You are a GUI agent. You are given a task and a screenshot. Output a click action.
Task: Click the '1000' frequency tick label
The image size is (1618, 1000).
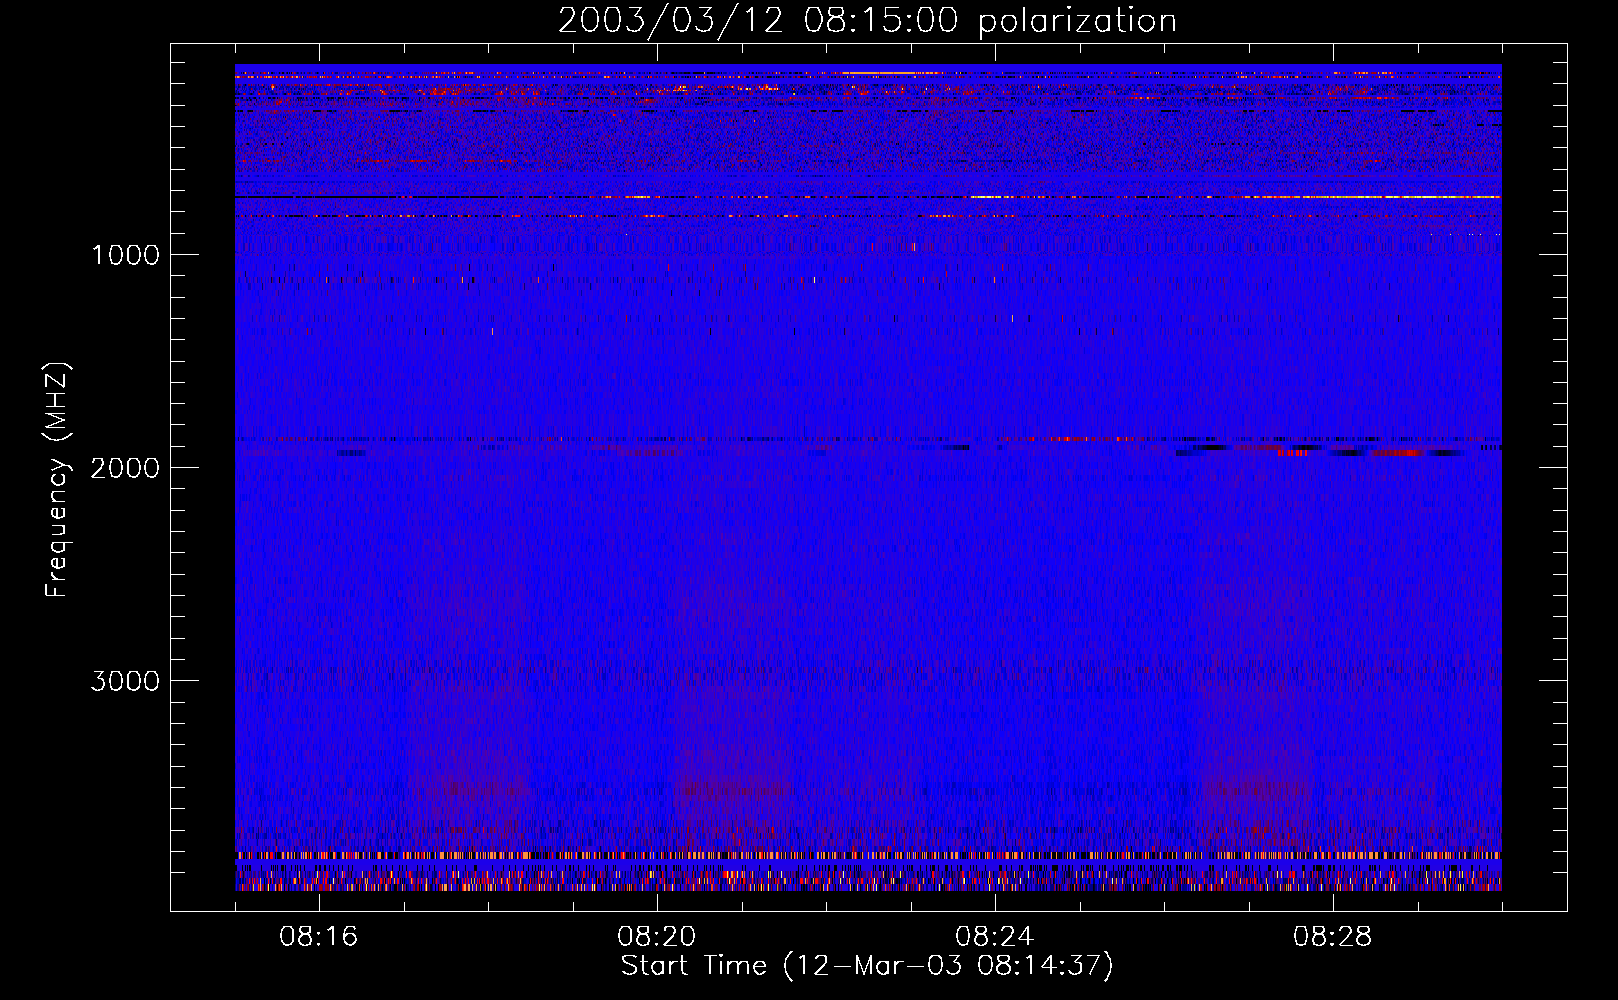[125, 255]
